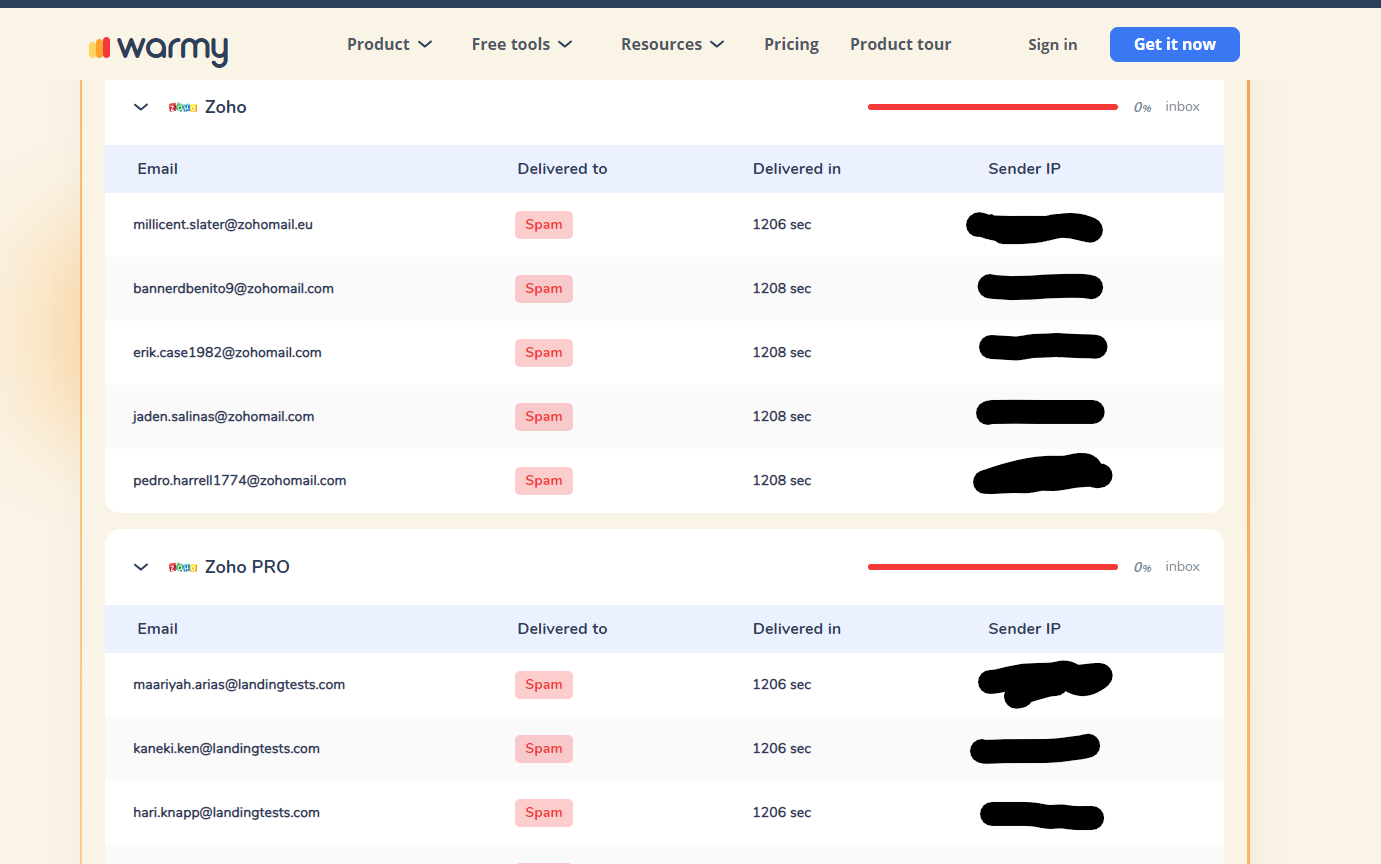Image resolution: width=1381 pixels, height=864 pixels.
Task: Collapse the Zoho PRO results section
Action: (x=141, y=567)
